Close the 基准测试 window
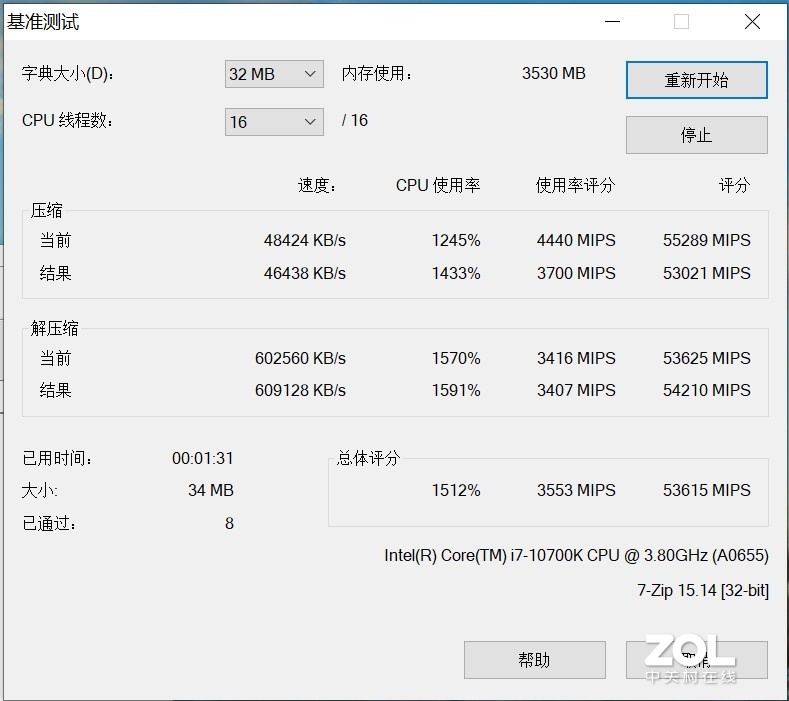Viewport: 789px width, 701px height. (x=752, y=22)
